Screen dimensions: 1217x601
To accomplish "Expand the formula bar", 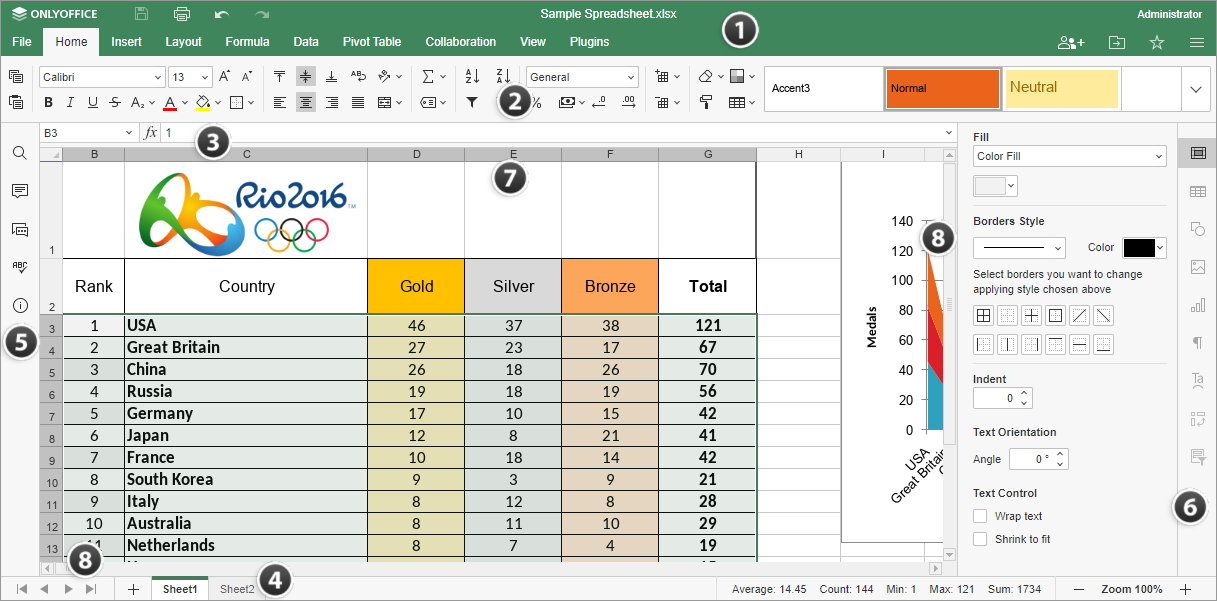I will click(948, 132).
